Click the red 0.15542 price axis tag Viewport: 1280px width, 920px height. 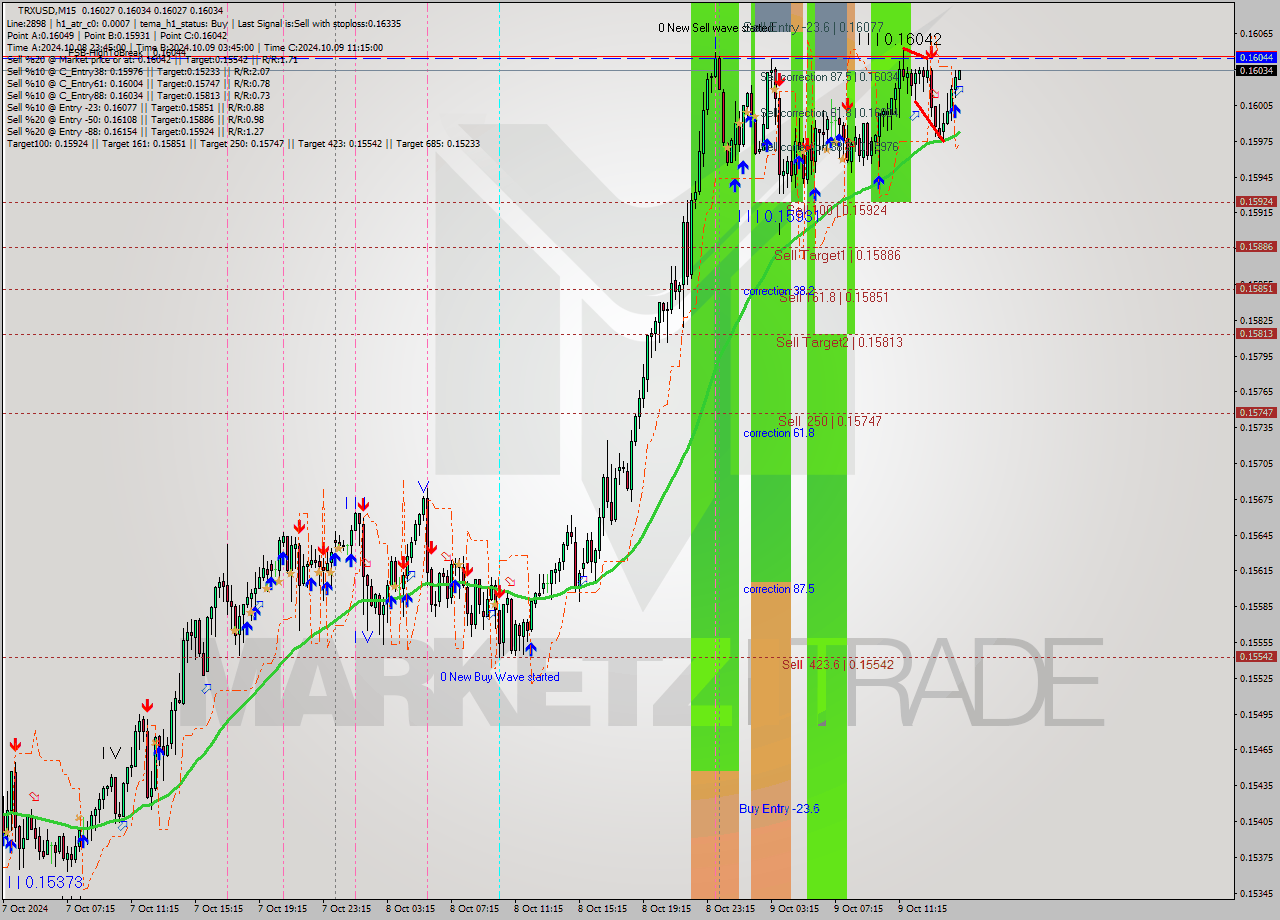[1256, 656]
